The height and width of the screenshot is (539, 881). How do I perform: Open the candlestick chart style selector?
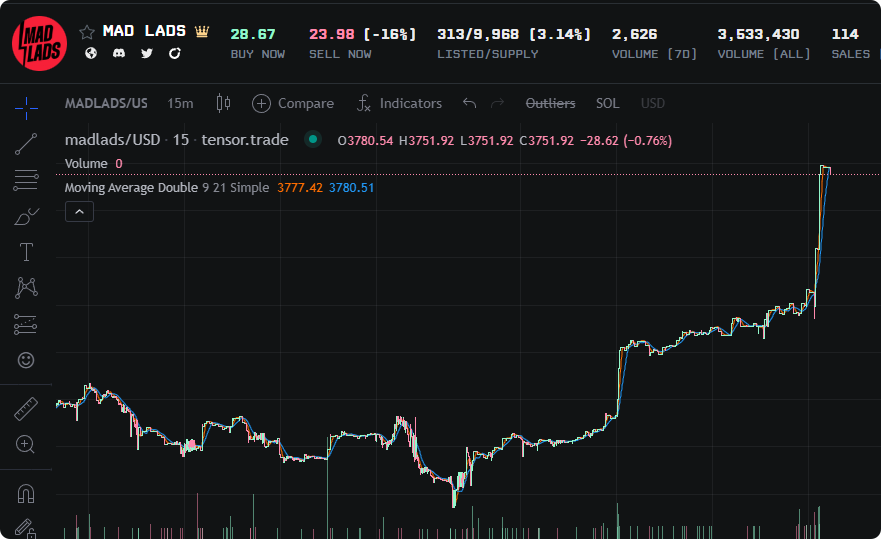pos(223,103)
